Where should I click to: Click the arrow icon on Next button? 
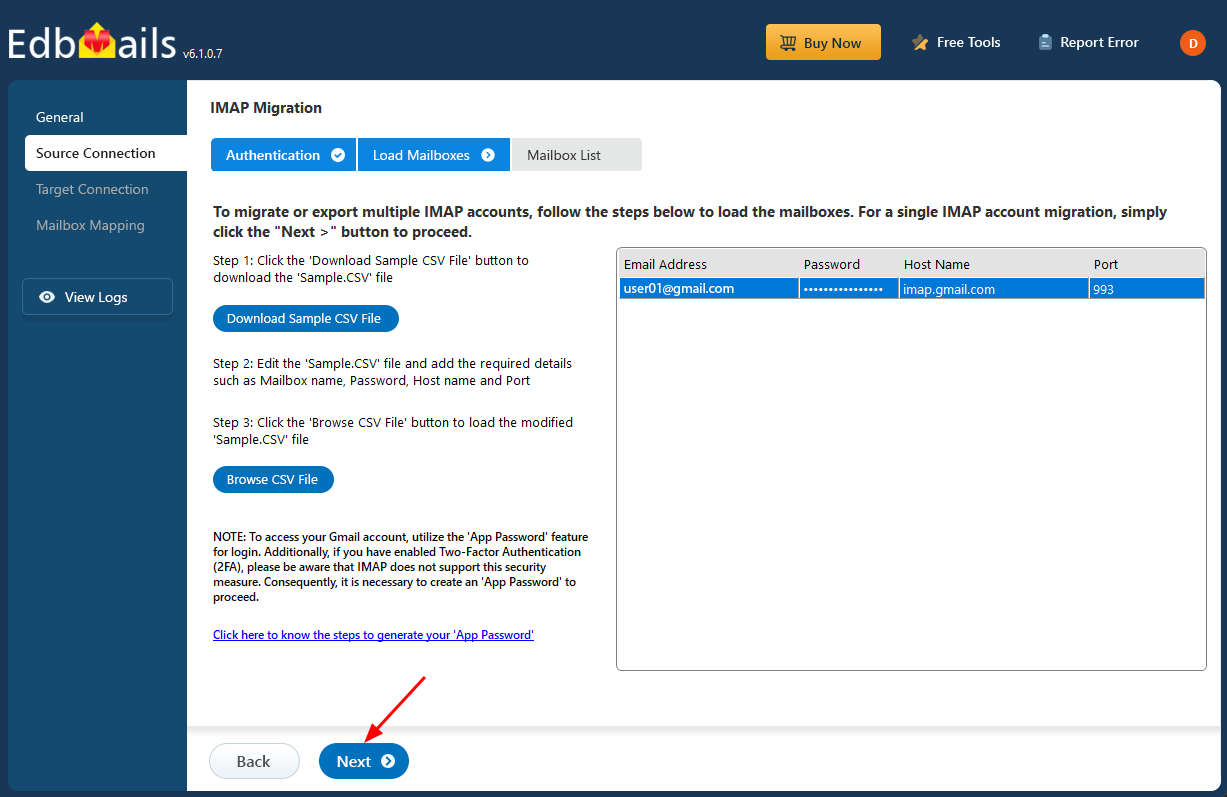[388, 762]
